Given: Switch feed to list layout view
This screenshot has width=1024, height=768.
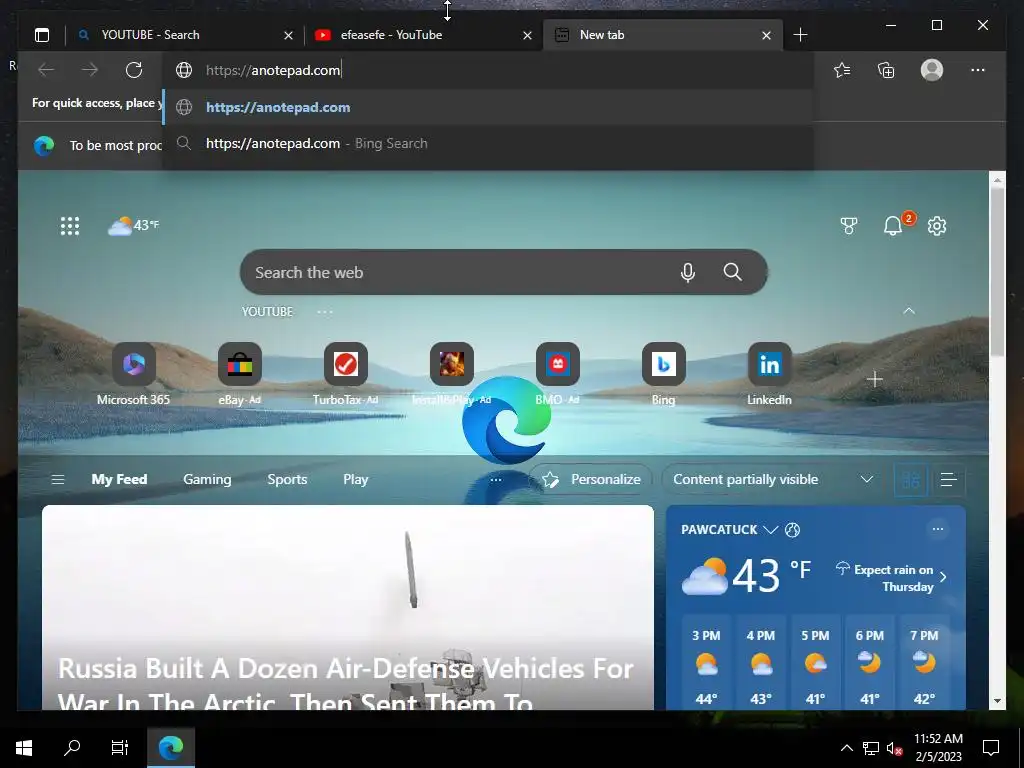Looking at the screenshot, I should [x=948, y=480].
